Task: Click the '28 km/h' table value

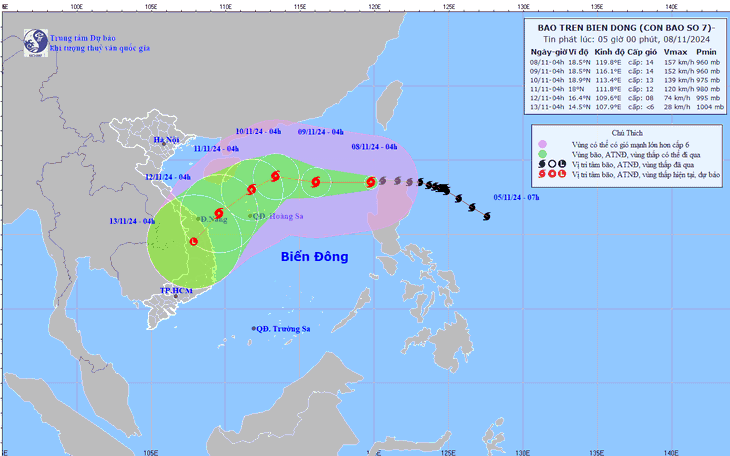Action: tap(677, 107)
